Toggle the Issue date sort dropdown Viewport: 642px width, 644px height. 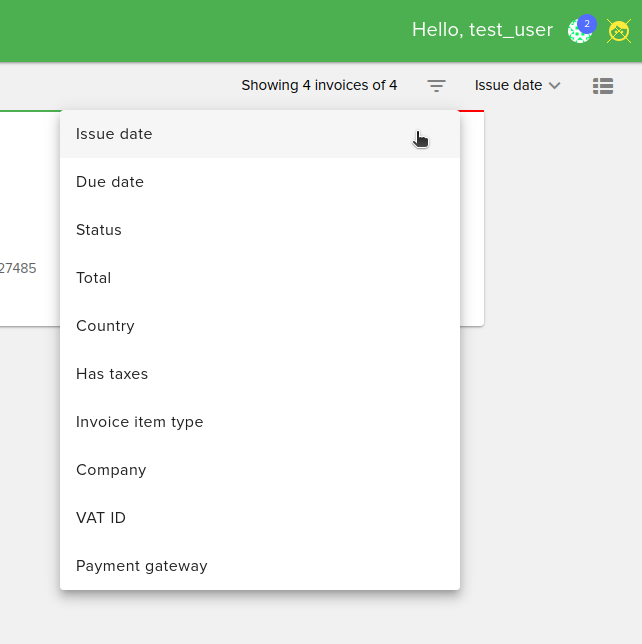[x=509, y=86]
